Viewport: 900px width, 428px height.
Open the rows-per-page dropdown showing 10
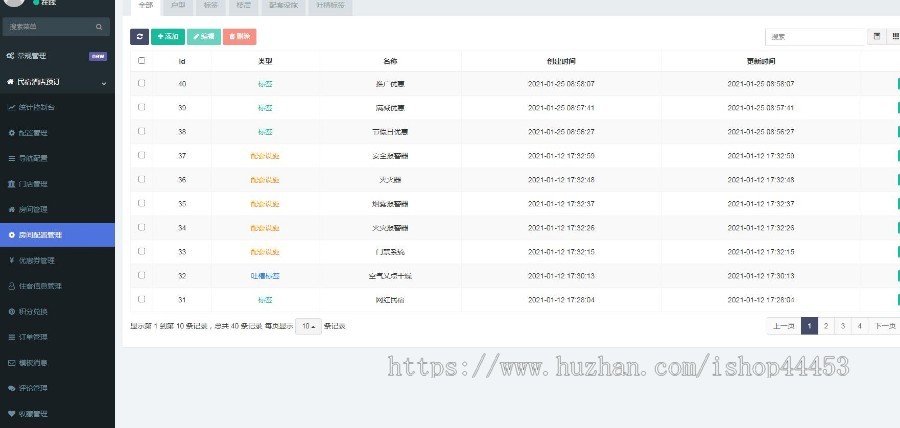tap(308, 326)
